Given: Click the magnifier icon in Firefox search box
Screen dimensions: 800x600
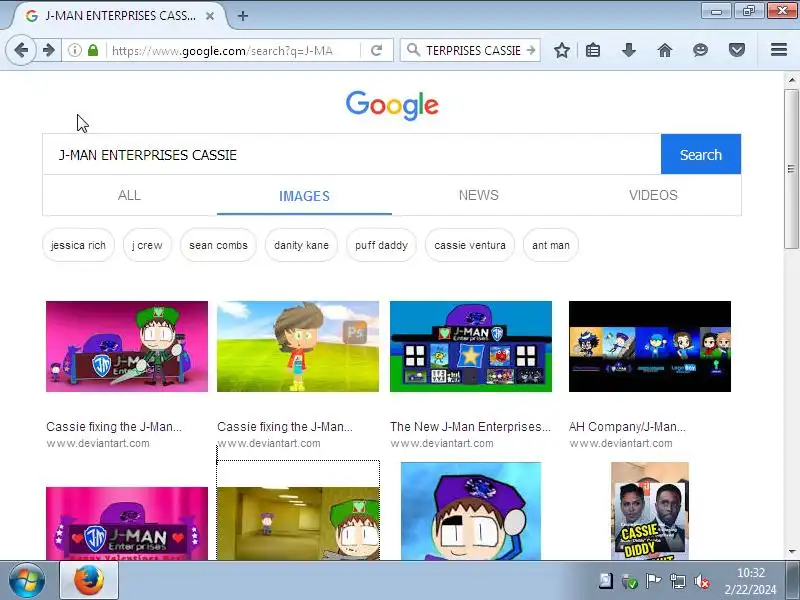Looking at the screenshot, I should 413,50.
